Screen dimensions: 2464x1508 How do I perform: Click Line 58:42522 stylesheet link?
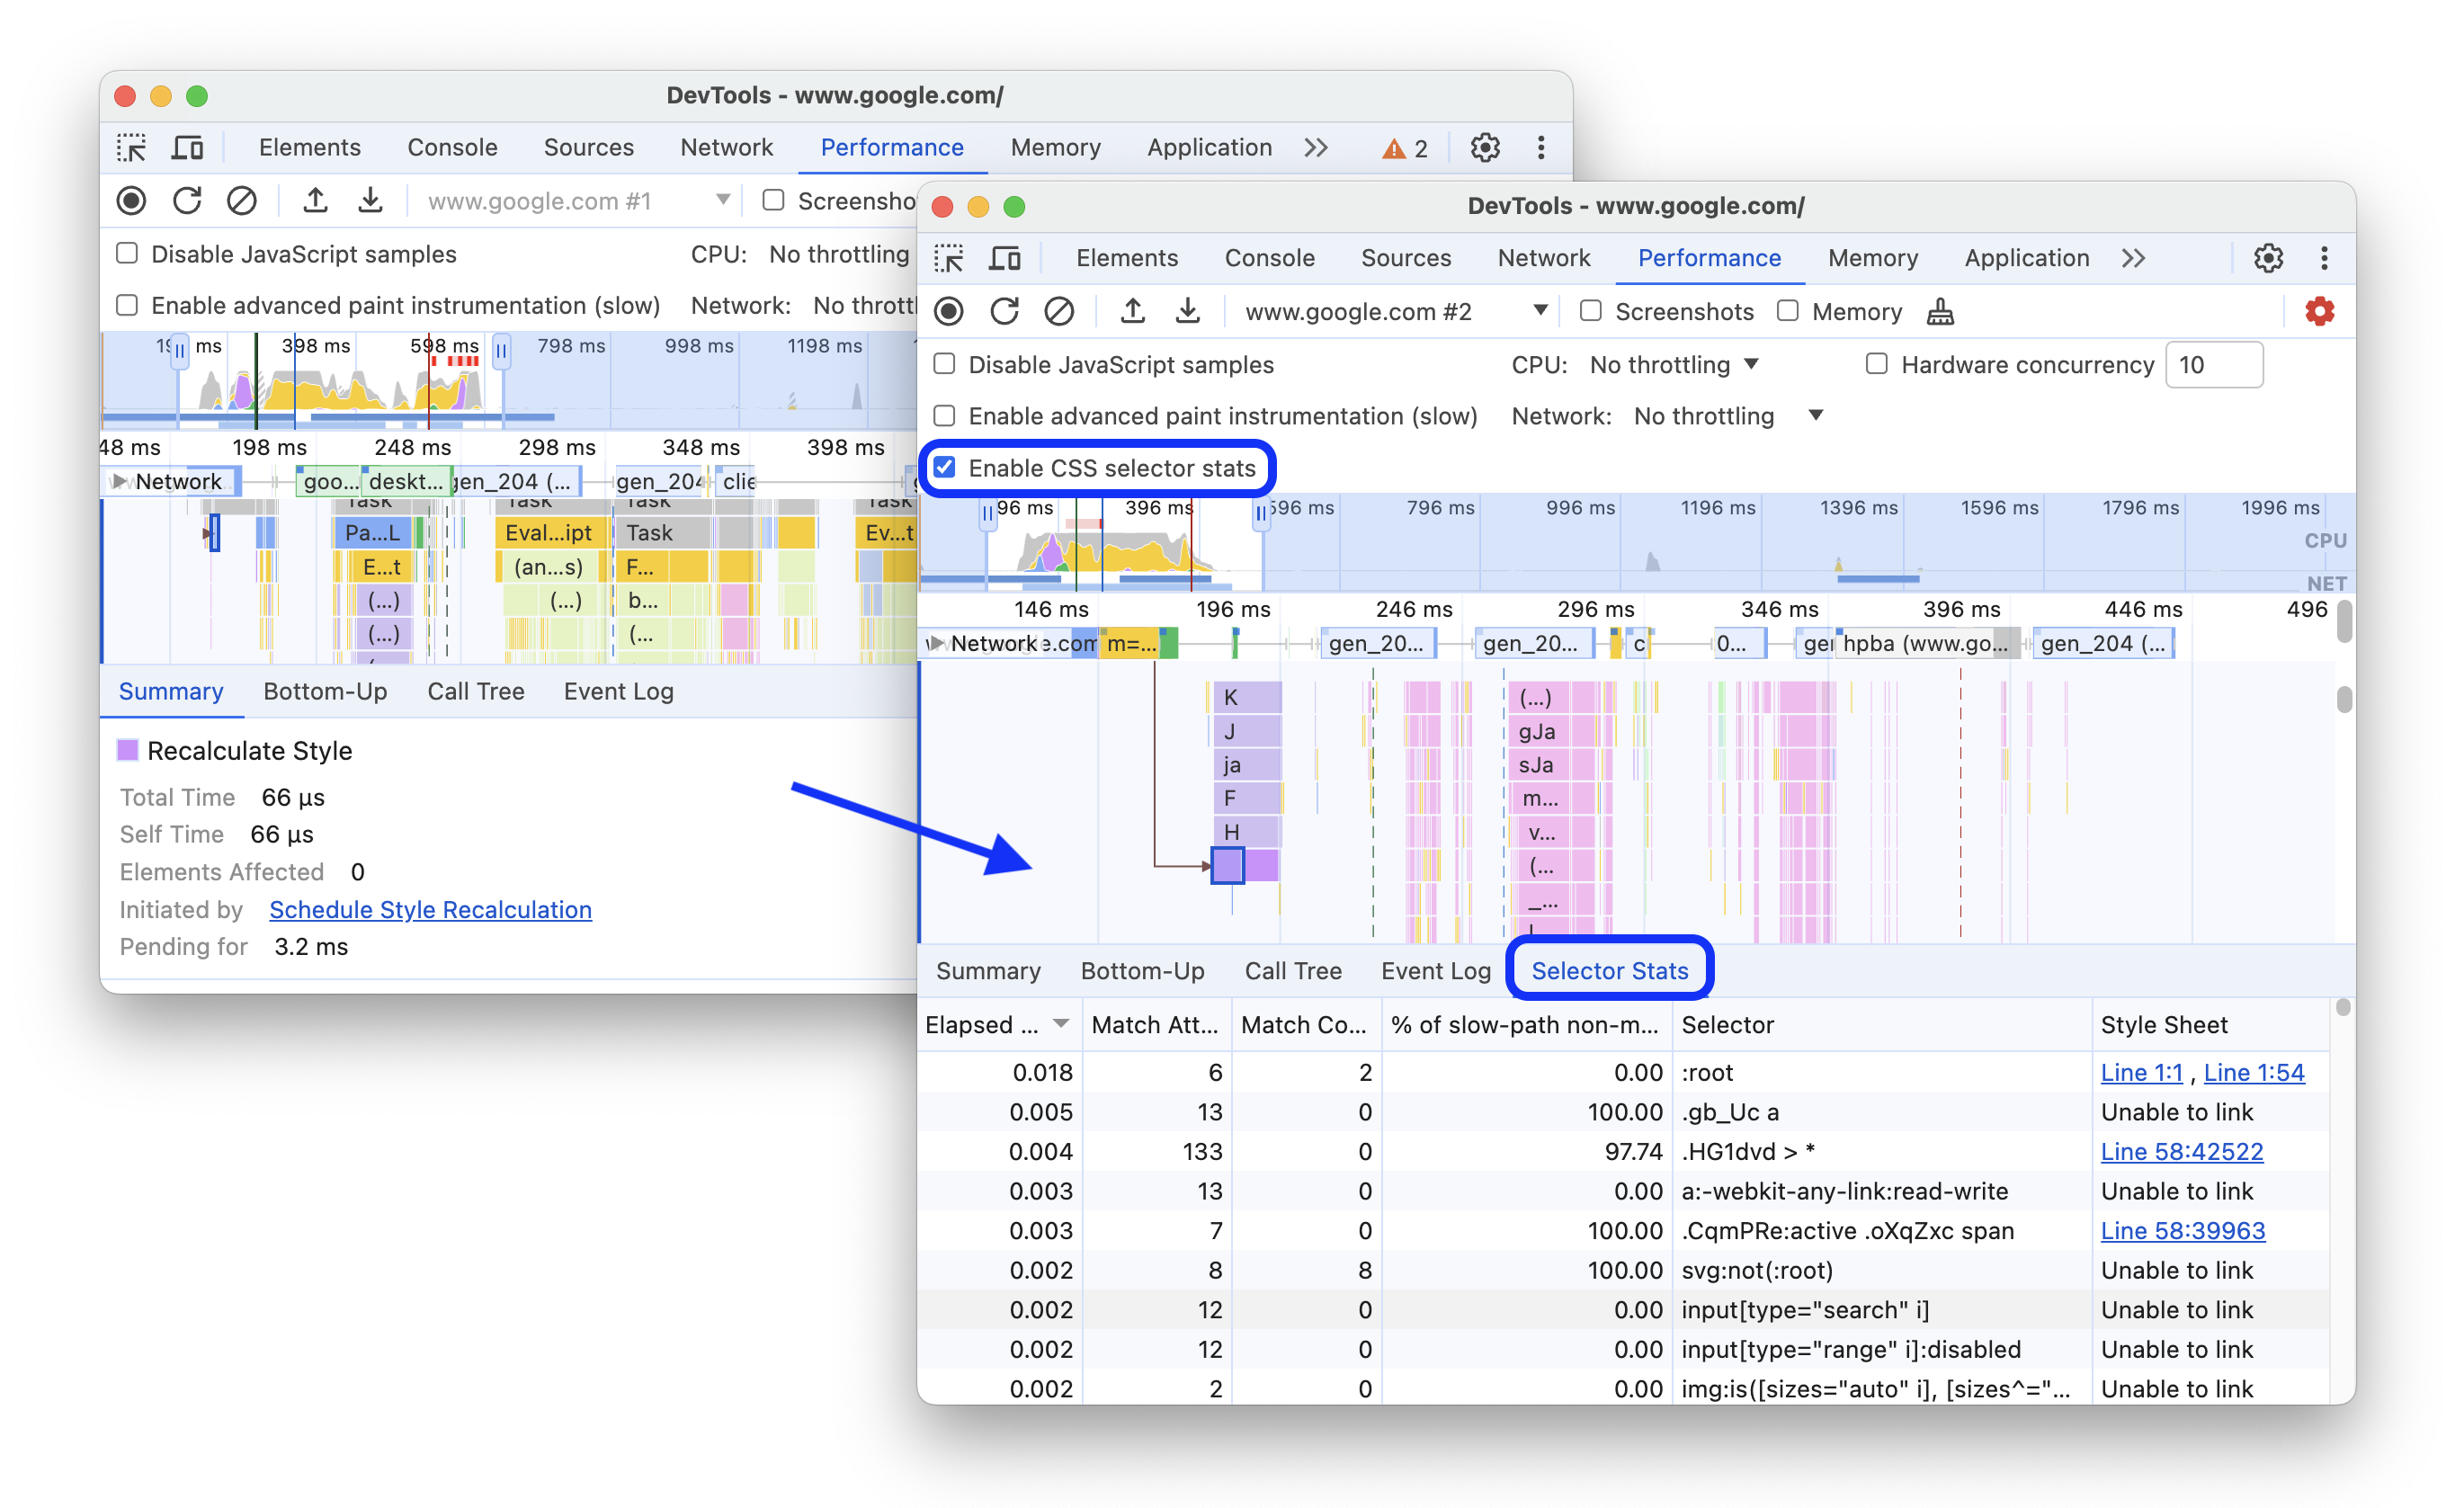point(2188,1151)
